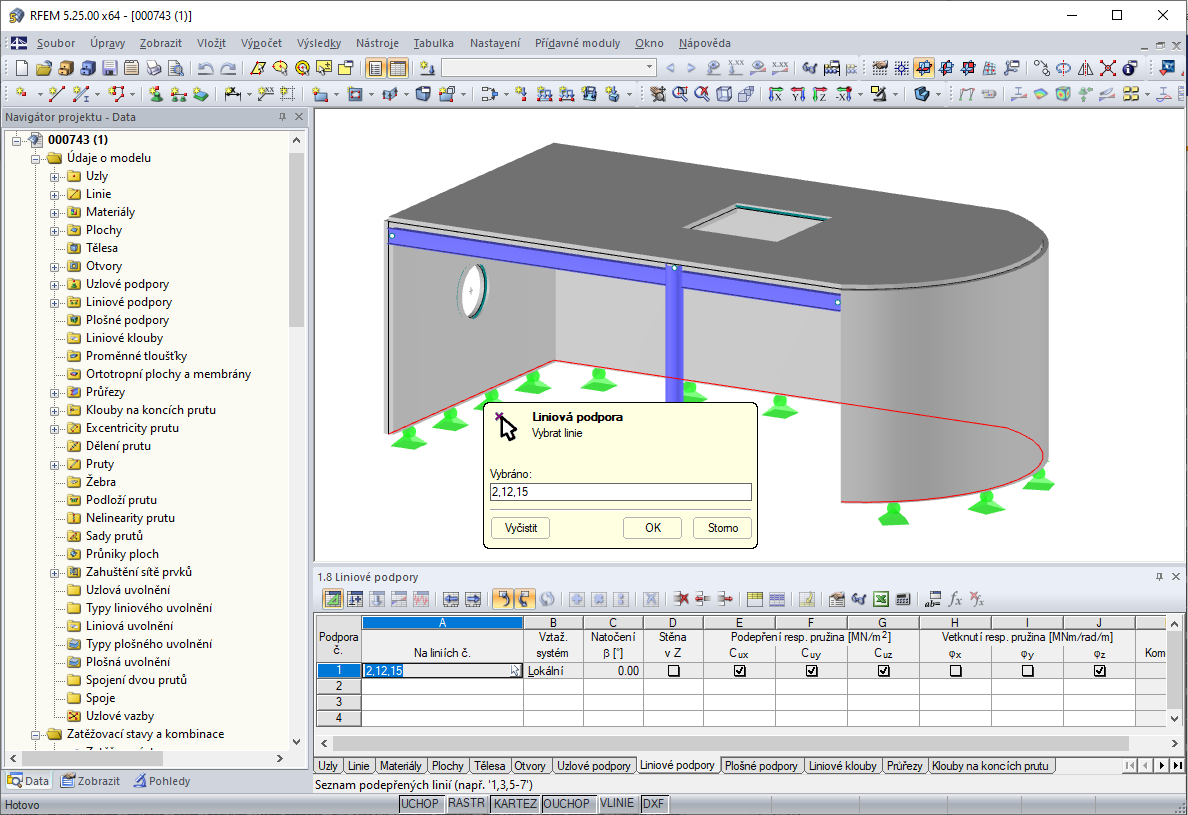This screenshot has width=1188, height=815.
Task: Select empty table row number 2
Action: point(339,685)
